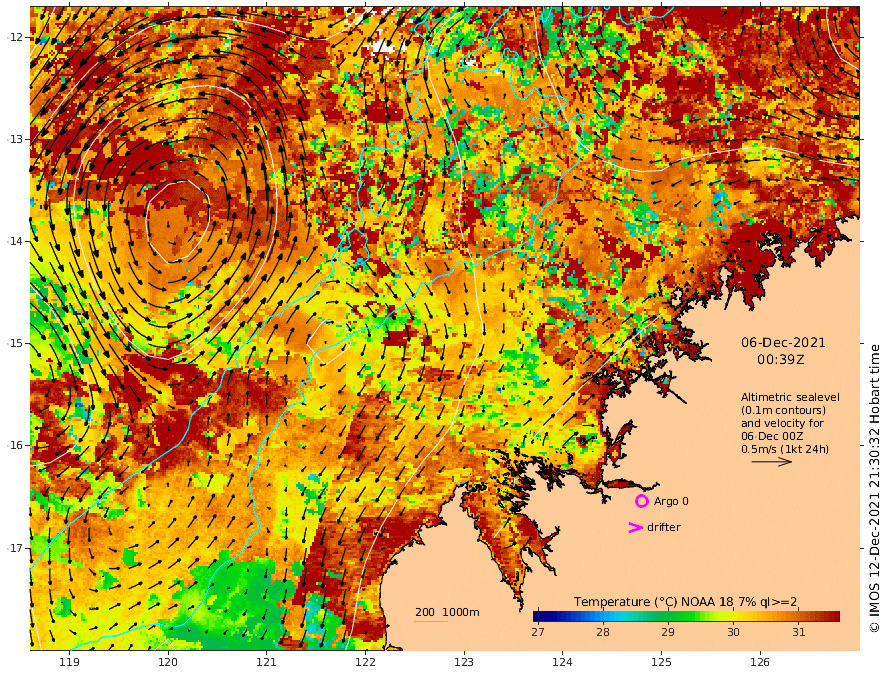Click the cyan 200 1000m isobath legend line
Screen dimensions: 880x680
click(x=430, y=621)
